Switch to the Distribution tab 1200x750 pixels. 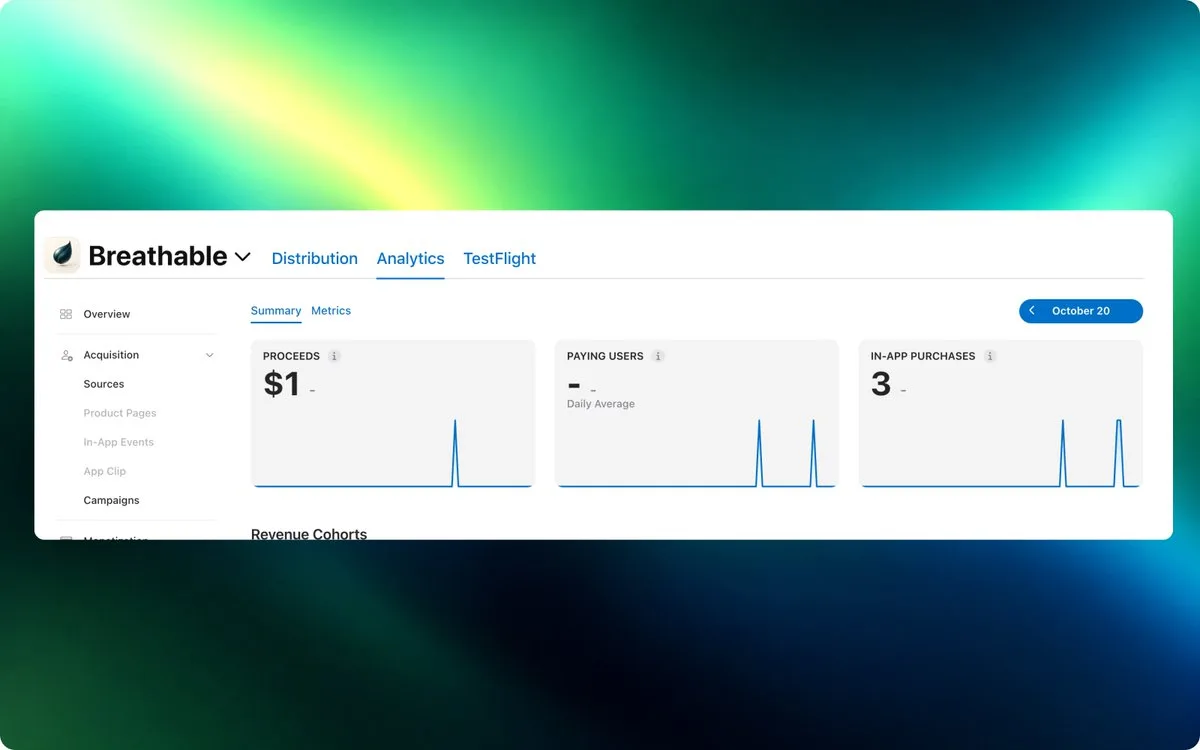[x=314, y=258]
